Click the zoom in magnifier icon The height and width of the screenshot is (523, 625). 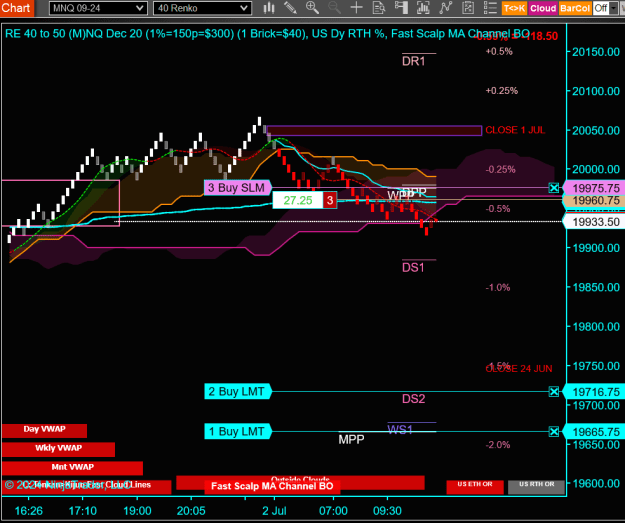[312, 8]
